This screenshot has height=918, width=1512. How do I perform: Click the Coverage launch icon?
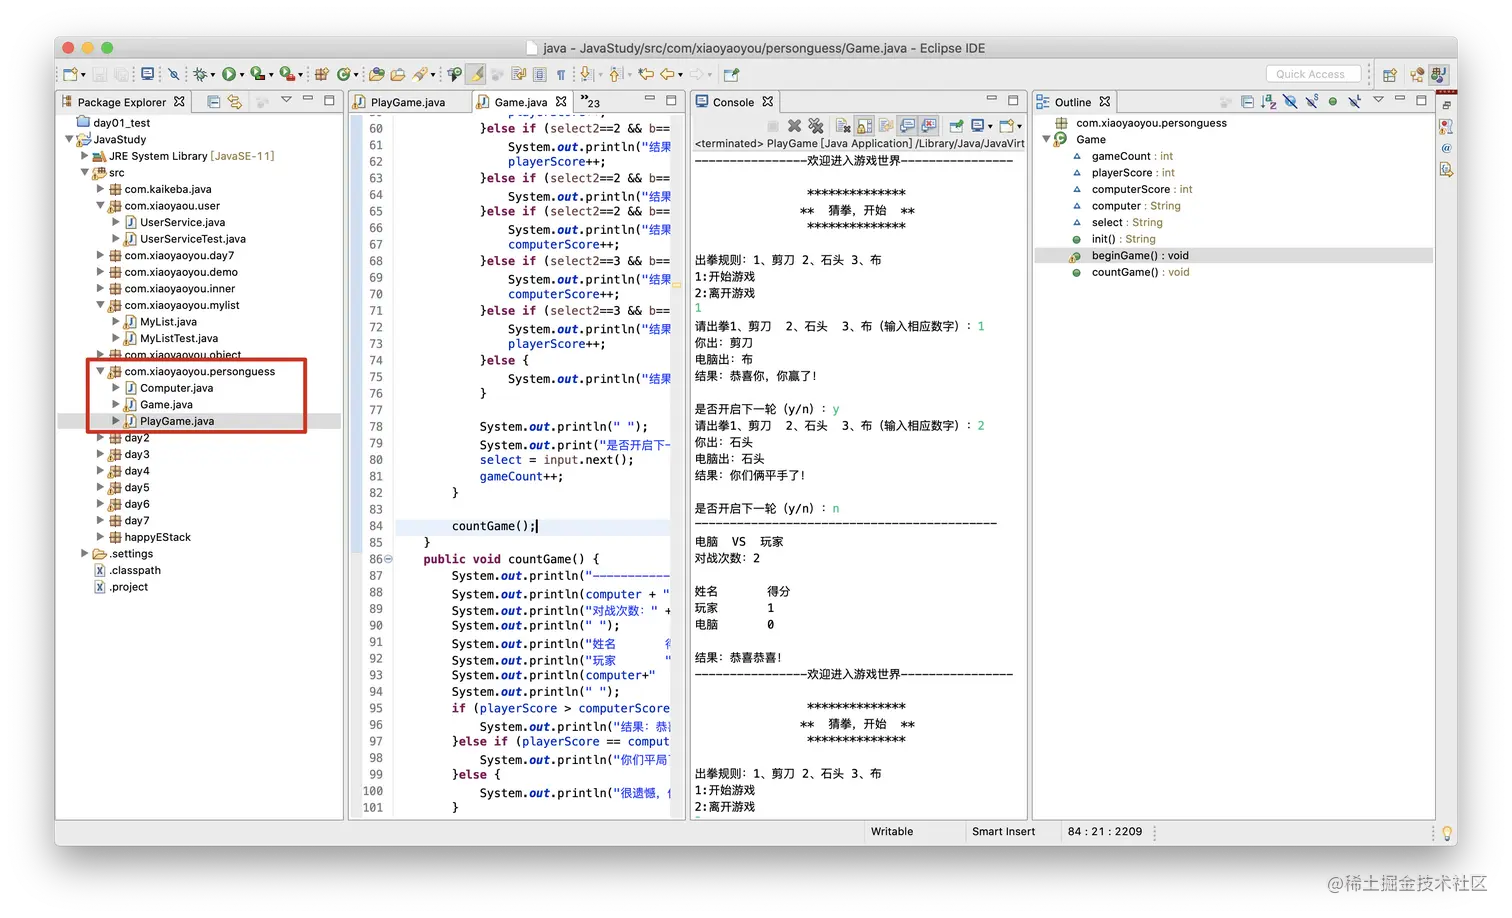coord(257,74)
